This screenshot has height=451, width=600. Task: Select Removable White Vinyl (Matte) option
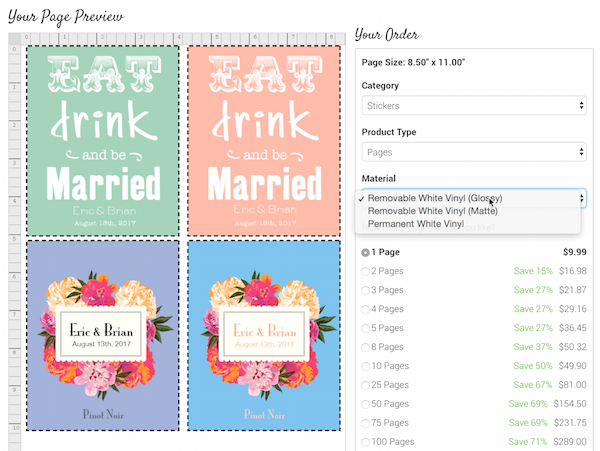click(431, 211)
